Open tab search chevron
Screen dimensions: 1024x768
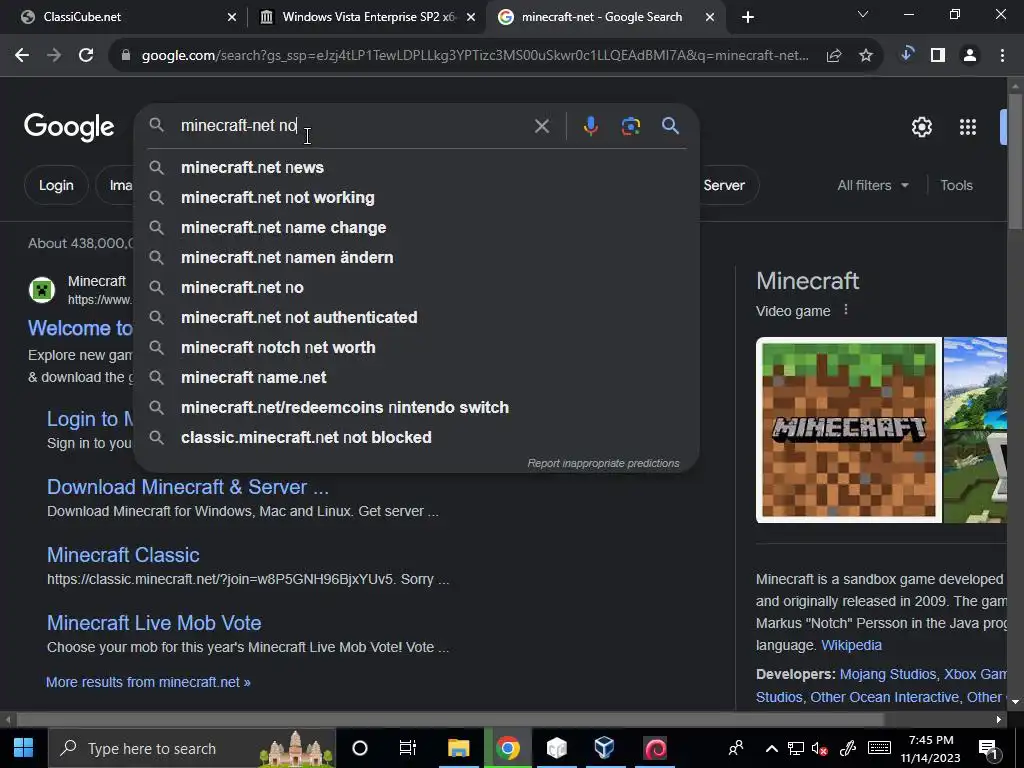point(863,14)
